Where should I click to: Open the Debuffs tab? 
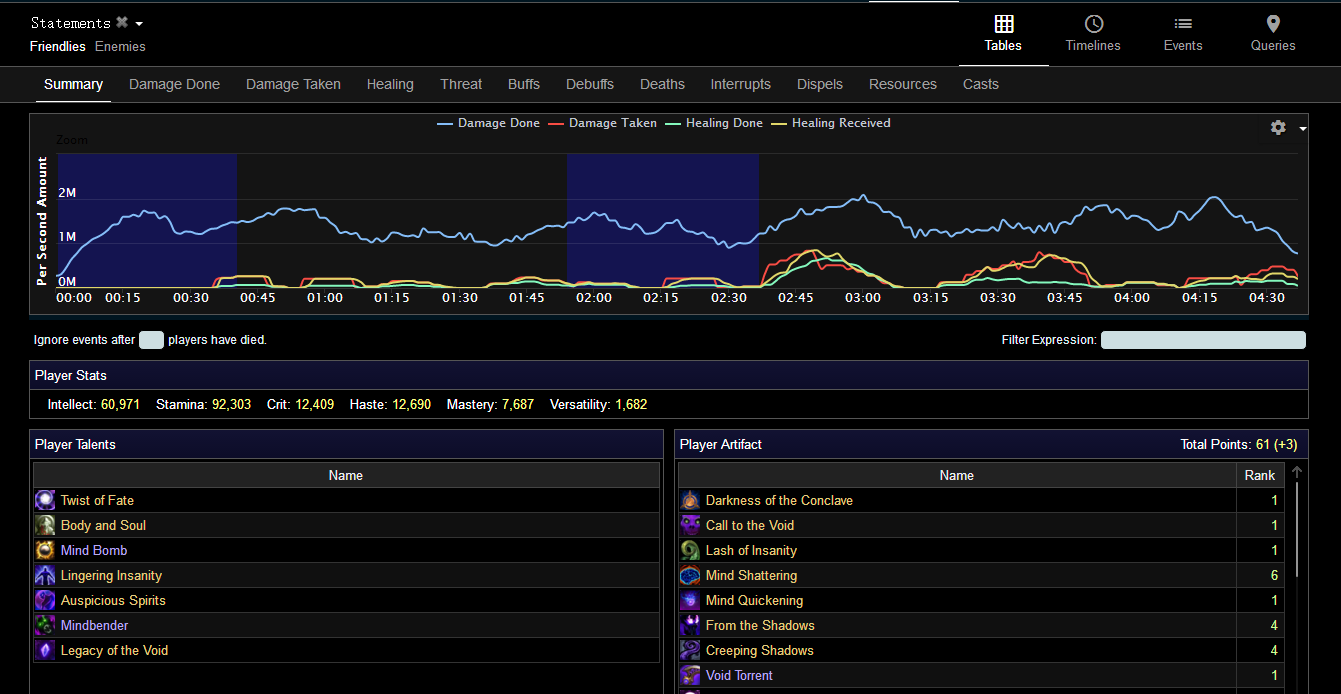[590, 84]
